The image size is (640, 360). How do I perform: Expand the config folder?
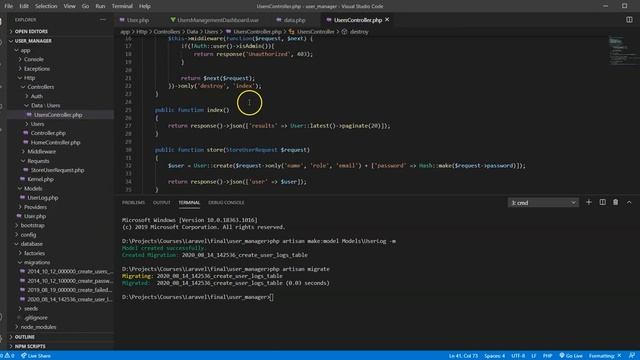click(x=28, y=235)
